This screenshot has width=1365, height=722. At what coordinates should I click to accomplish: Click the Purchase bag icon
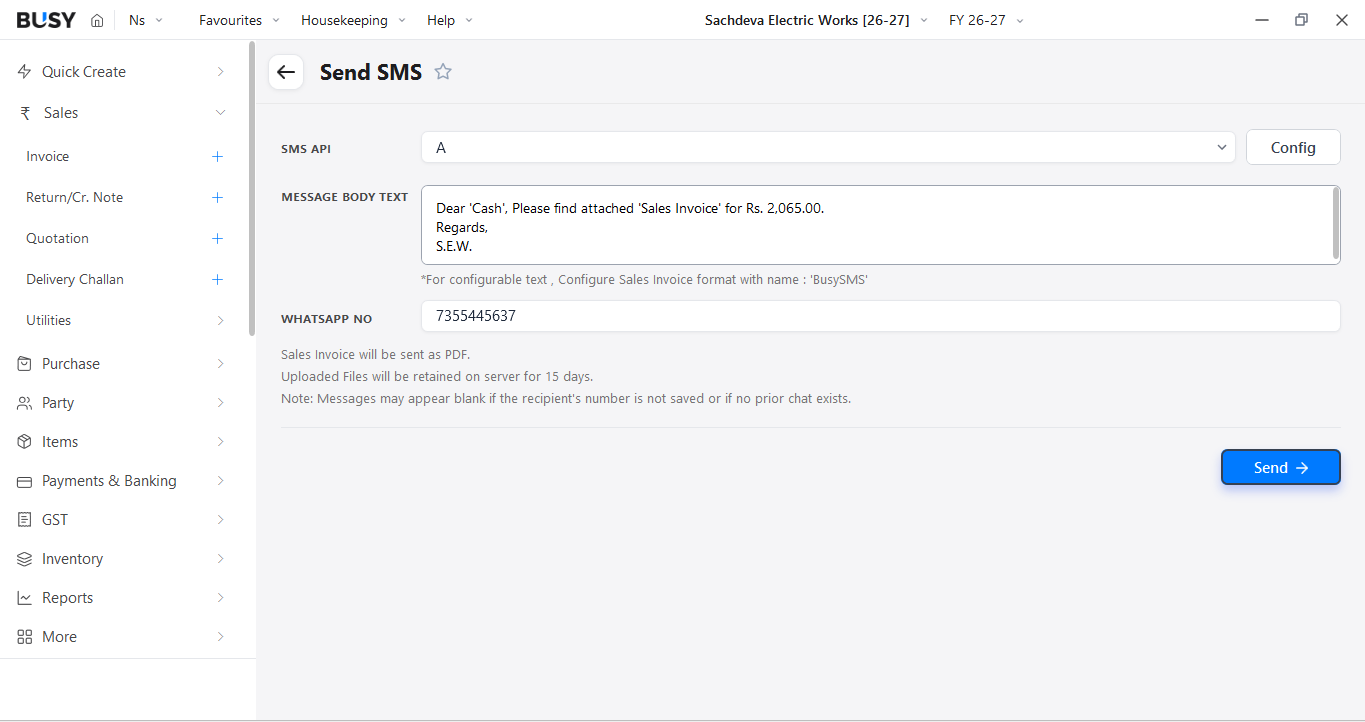point(25,364)
